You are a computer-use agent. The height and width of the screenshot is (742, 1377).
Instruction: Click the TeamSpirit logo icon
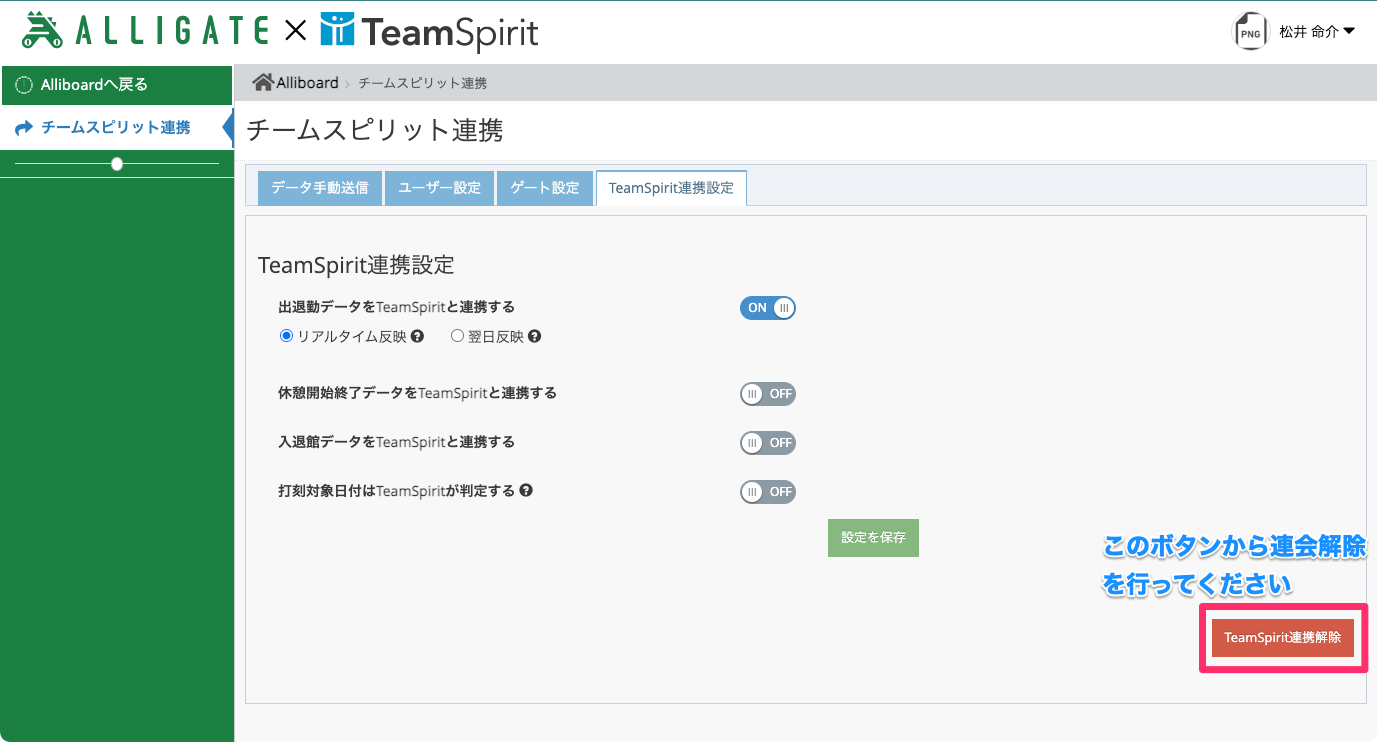point(337,30)
